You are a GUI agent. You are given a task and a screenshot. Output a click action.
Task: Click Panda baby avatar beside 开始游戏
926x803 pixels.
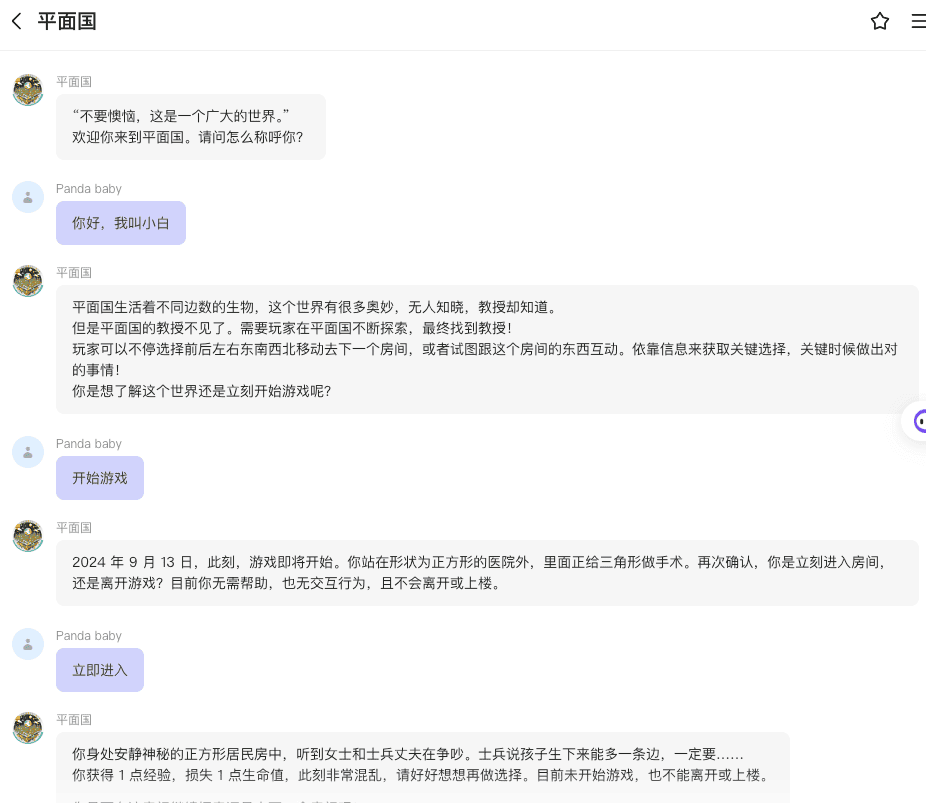click(x=28, y=452)
